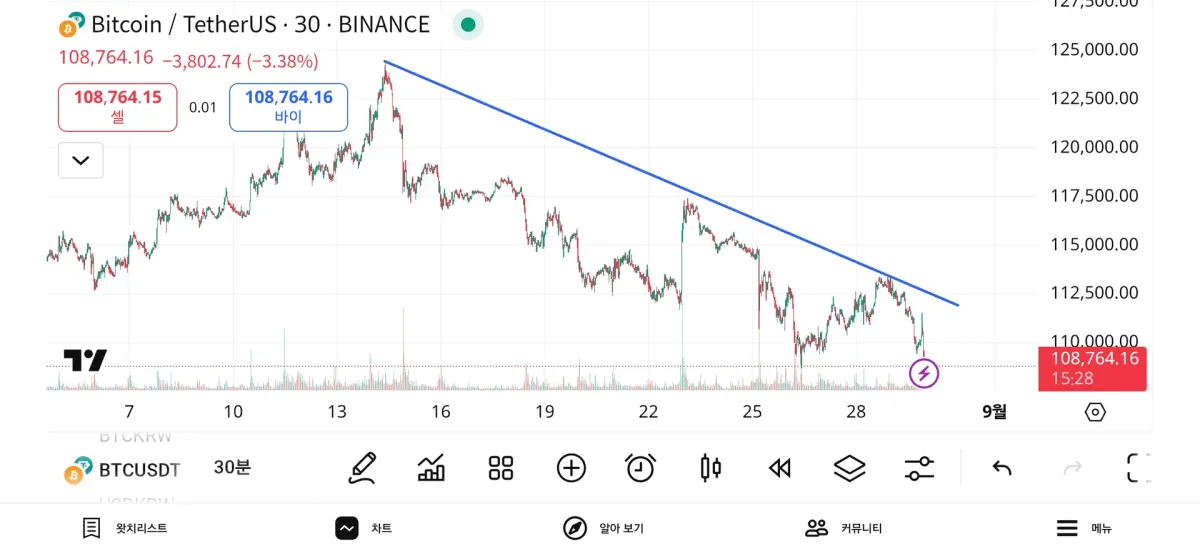1200x554 pixels.
Task: Open the 30분 timeframe selector
Action: pos(232,467)
